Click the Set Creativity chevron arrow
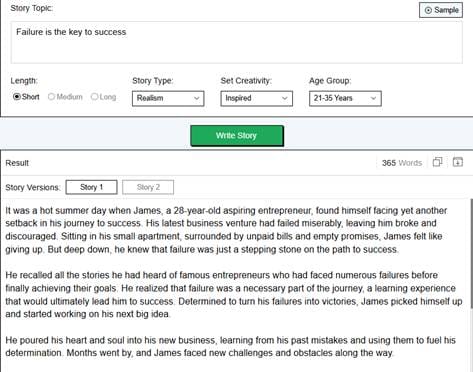Screen dimensions: 473x372 pos(285,98)
